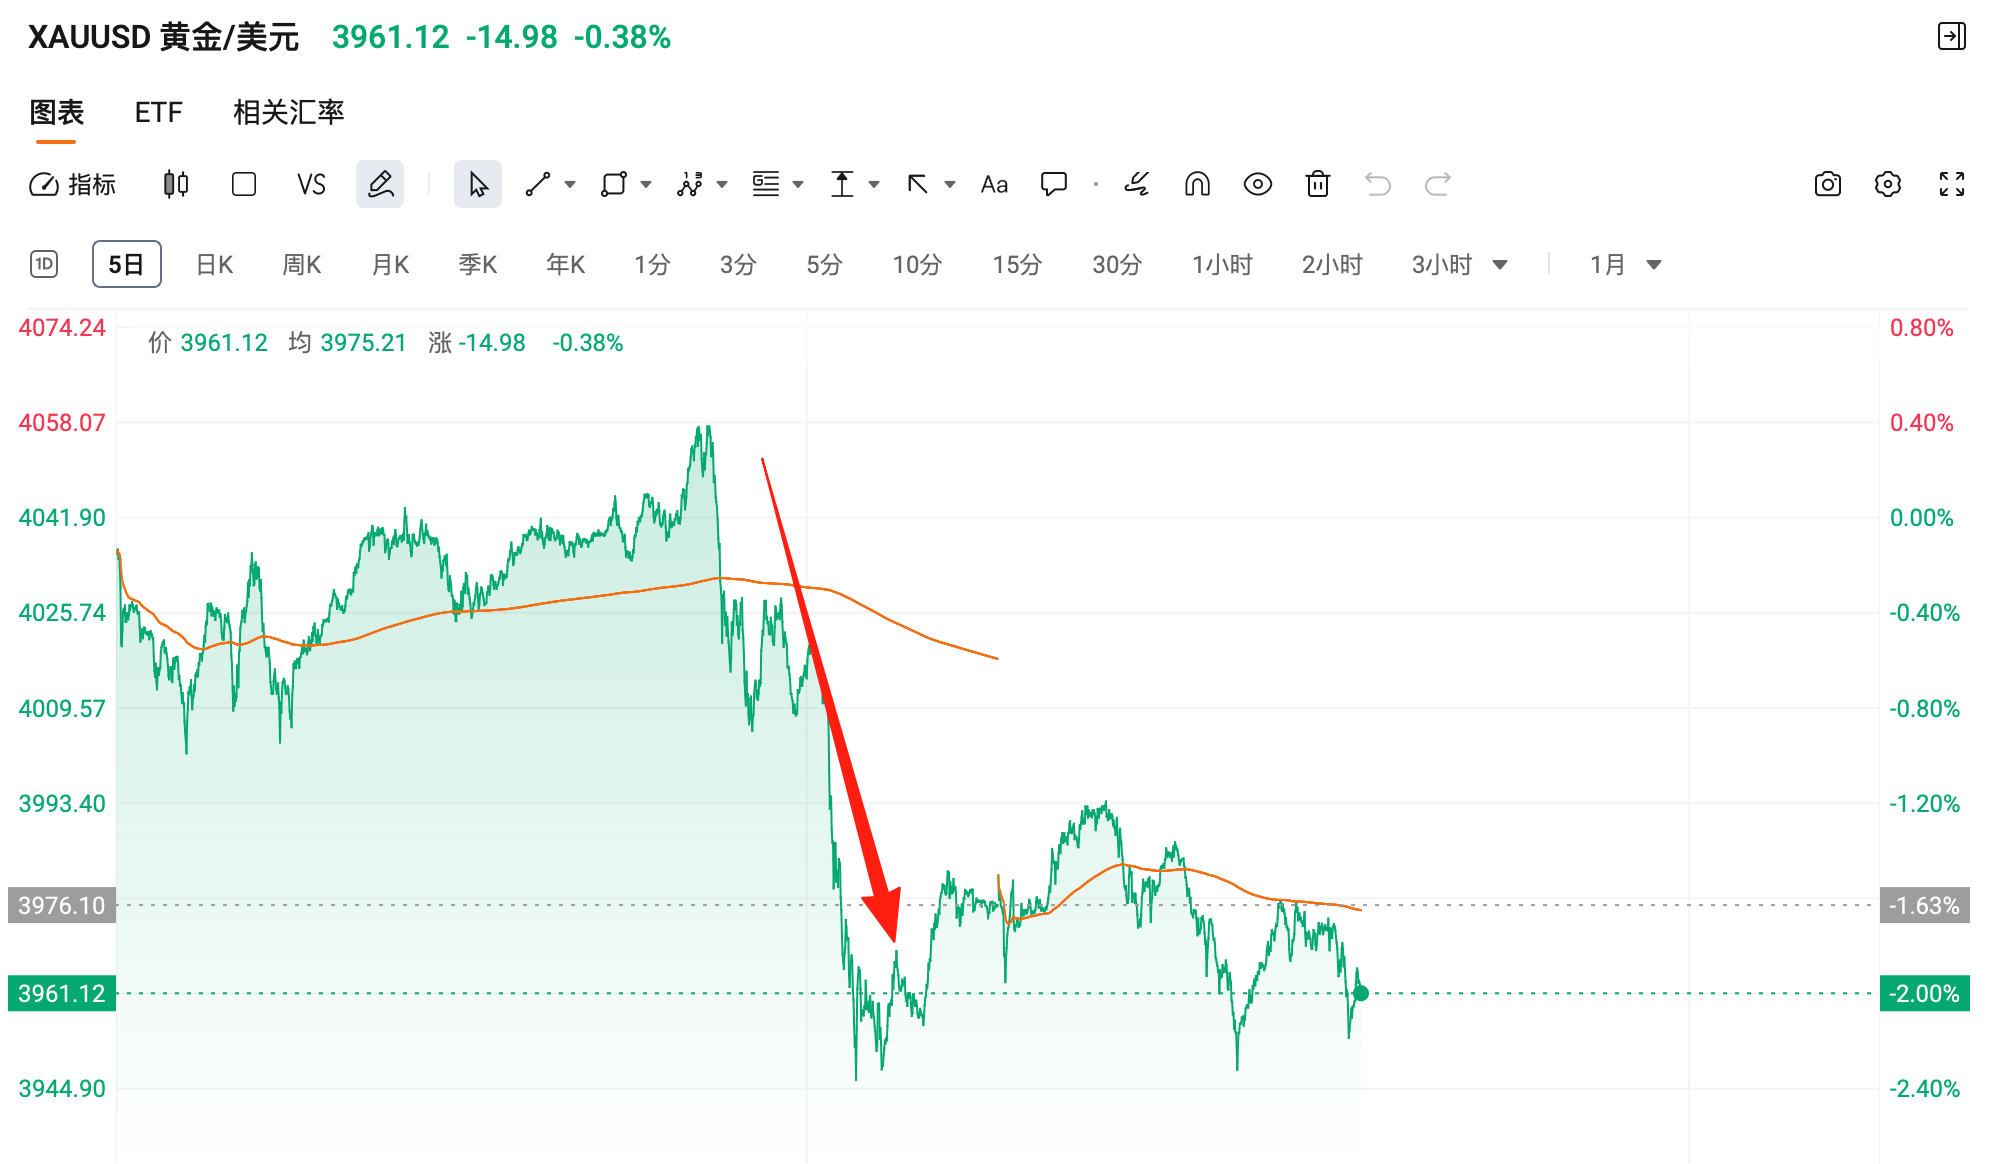Viewport: 1994px width, 1164px height.
Task: Open the 指标 indicators panel
Action: (73, 184)
